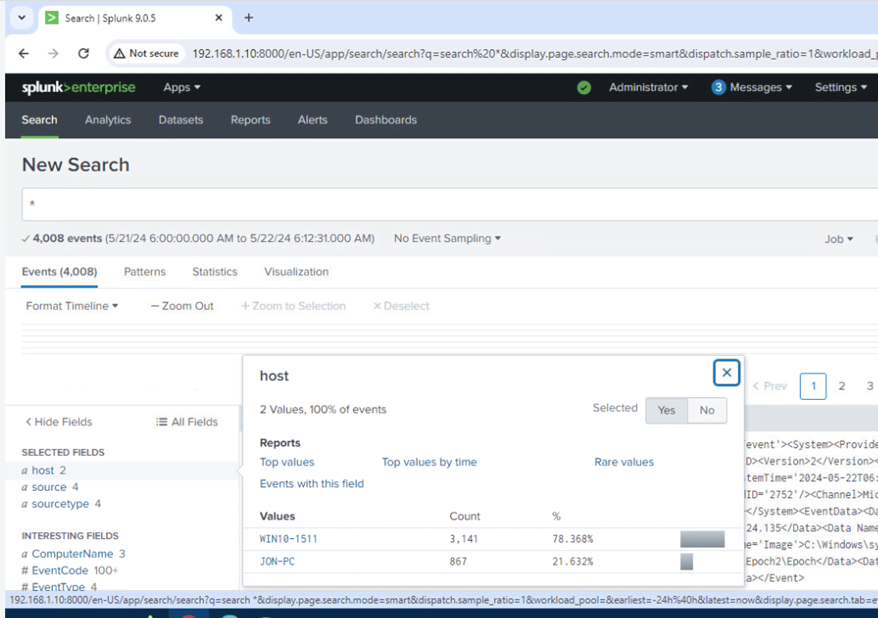
Task: Filter by host value JON-PC
Action: pyautogui.click(x=277, y=561)
